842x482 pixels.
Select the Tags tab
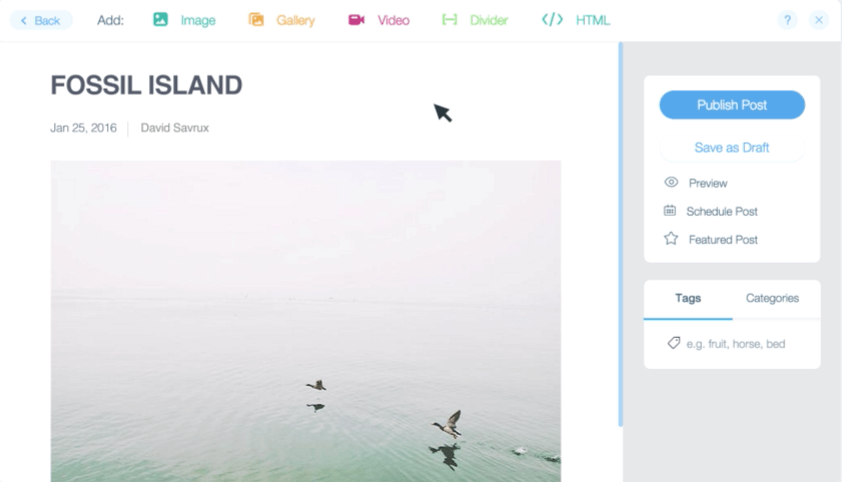pos(688,298)
